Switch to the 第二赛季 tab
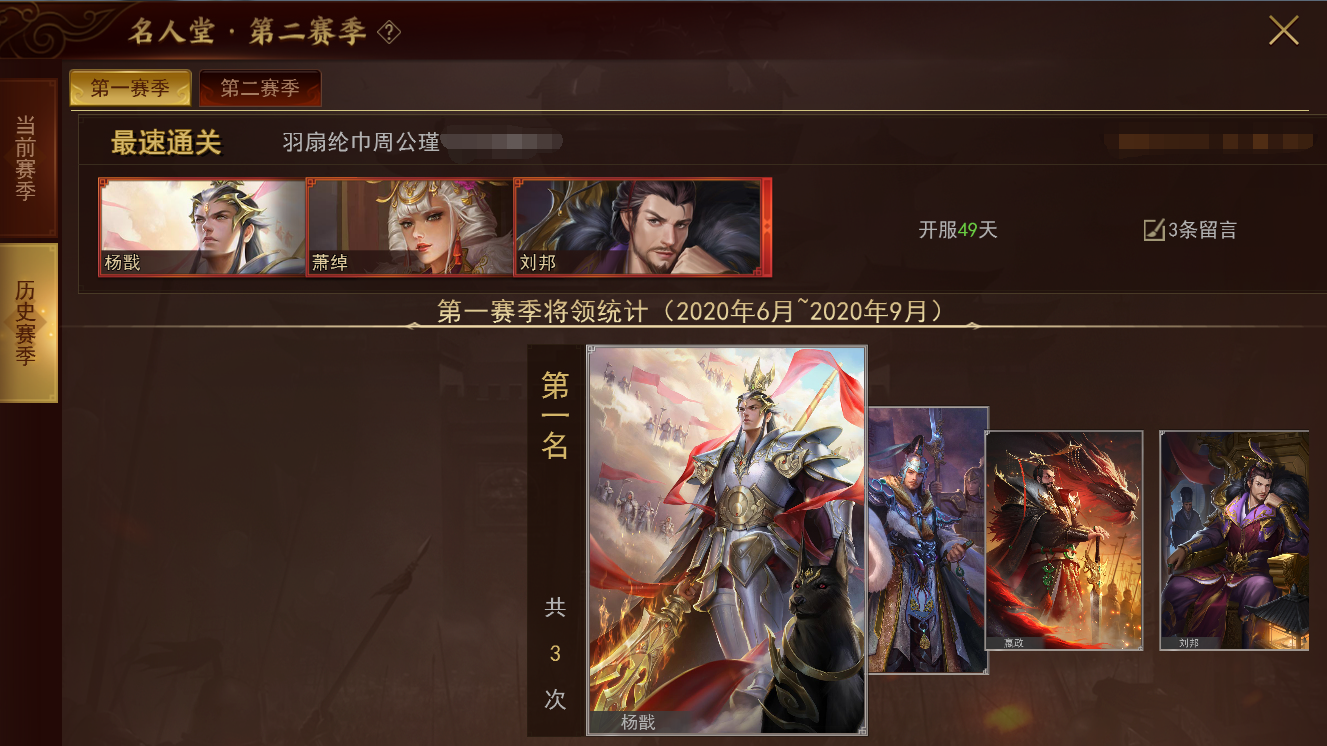The height and width of the screenshot is (746, 1327). pos(260,88)
